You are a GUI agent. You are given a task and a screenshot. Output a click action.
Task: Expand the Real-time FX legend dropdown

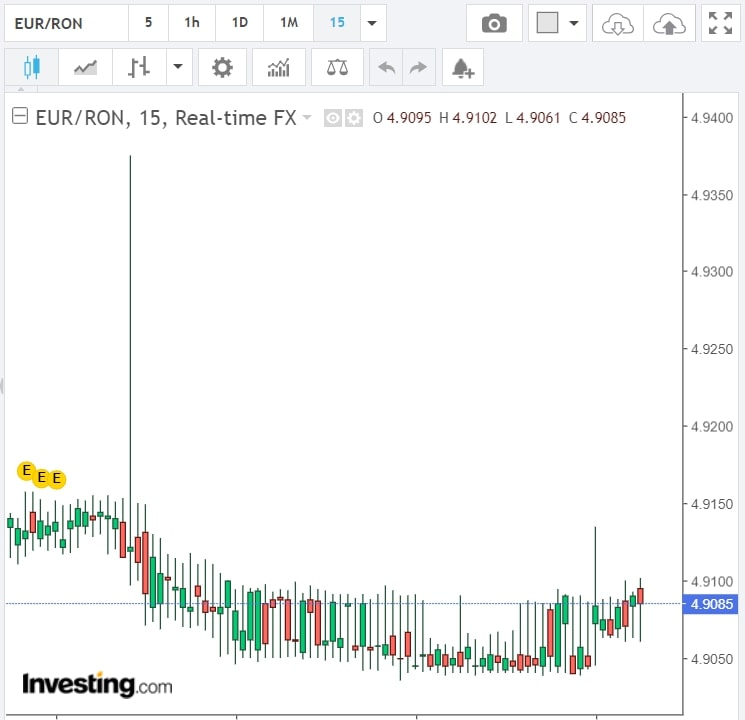click(x=307, y=118)
